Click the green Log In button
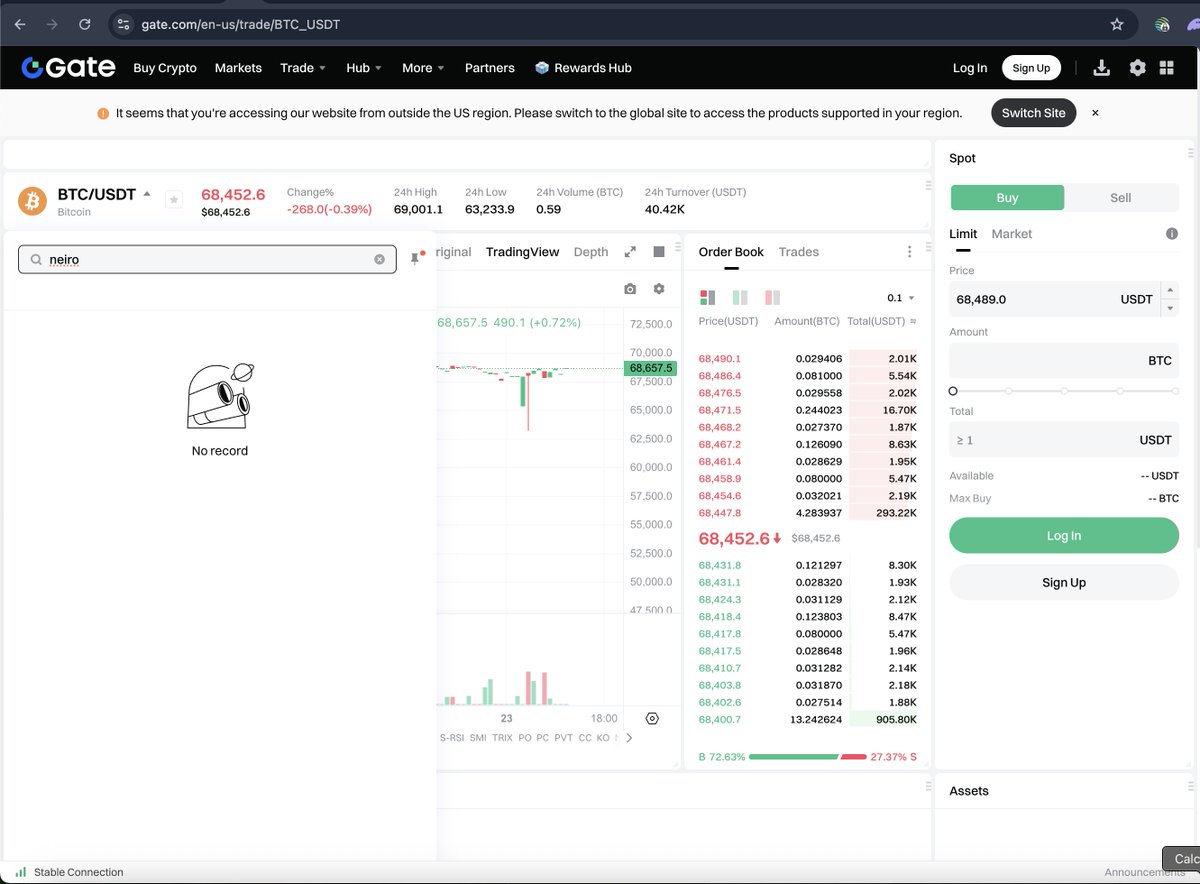This screenshot has height=884, width=1200. (1064, 536)
